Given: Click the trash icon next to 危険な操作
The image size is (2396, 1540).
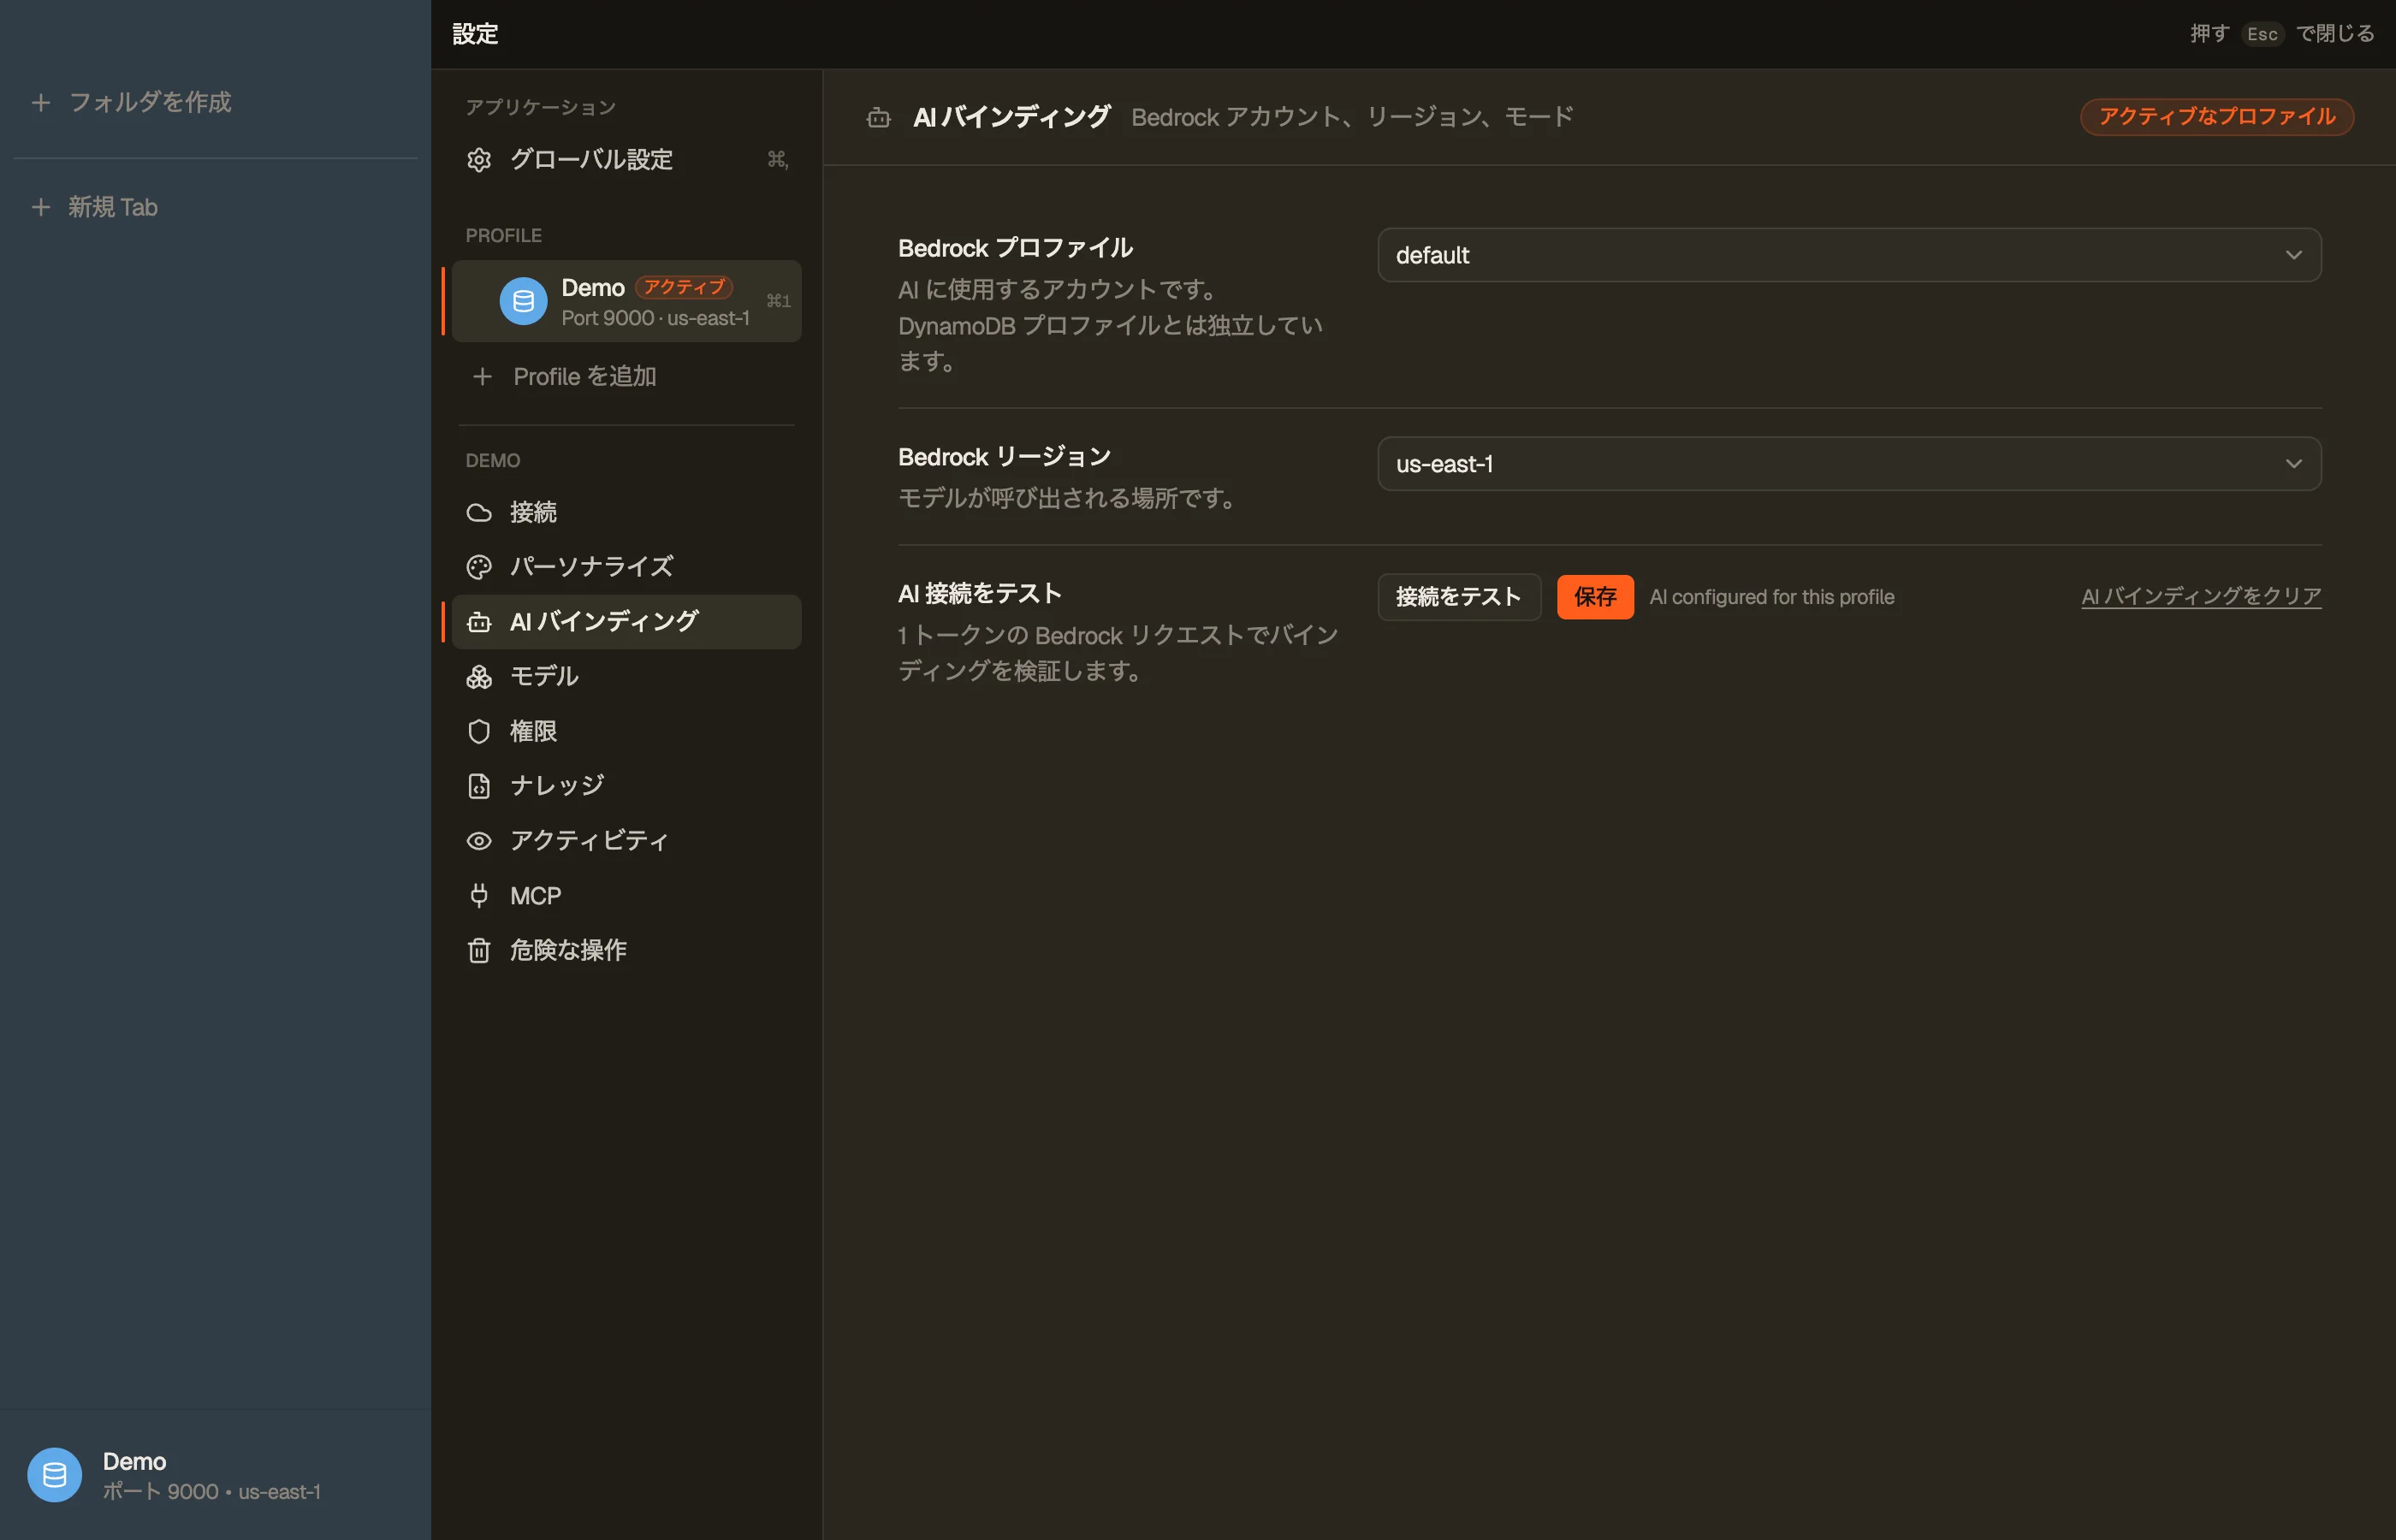Looking at the screenshot, I should [479, 950].
